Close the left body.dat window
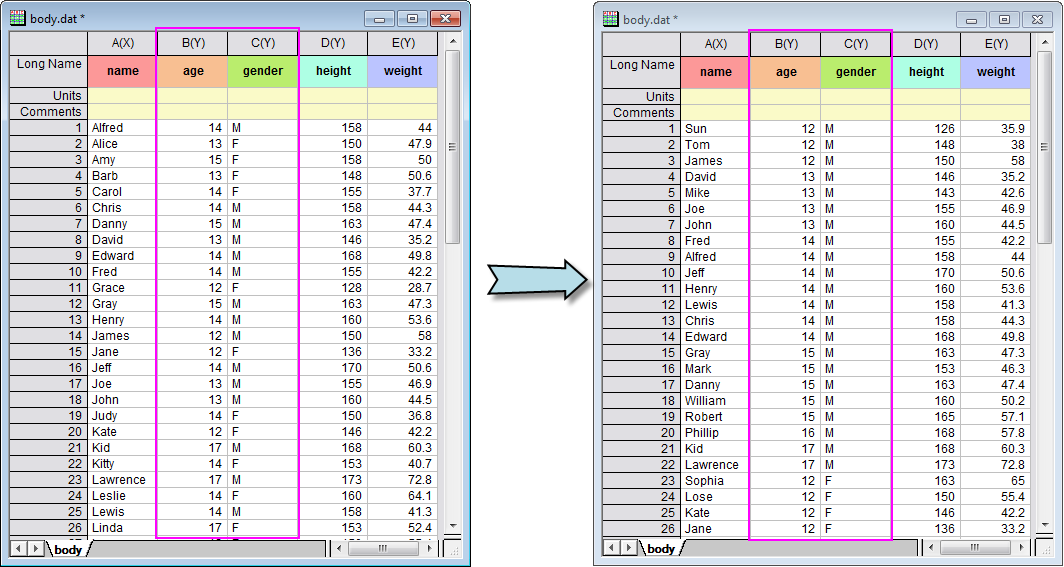 point(445,18)
